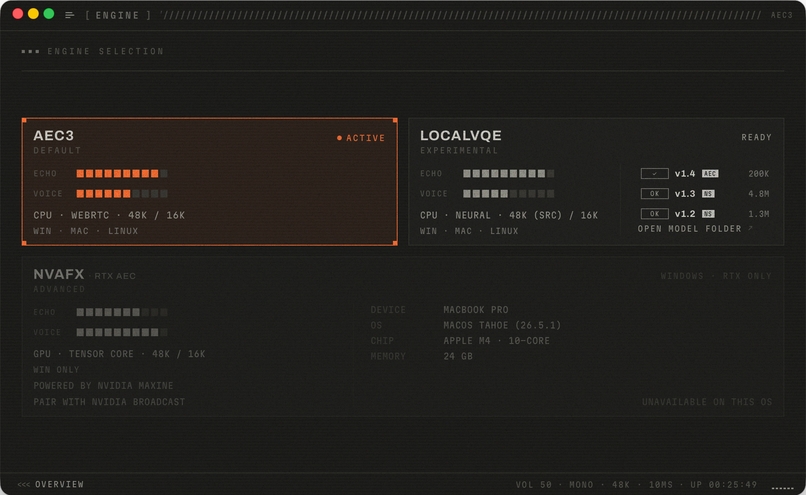Click the external arrow after OPEN MODEL FOLDER
The height and width of the screenshot is (495, 806).
point(750,228)
